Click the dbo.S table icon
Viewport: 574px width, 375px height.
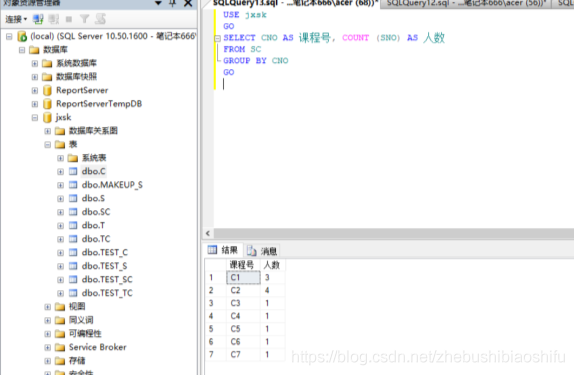[x=73, y=198]
